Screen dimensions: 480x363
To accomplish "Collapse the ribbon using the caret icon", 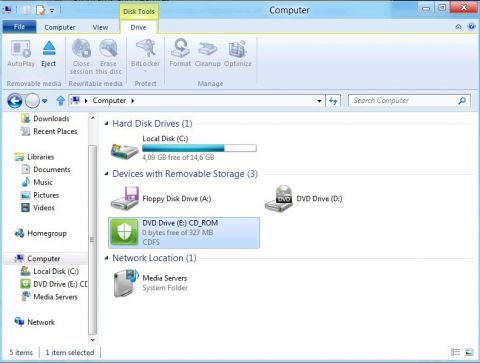I will pyautogui.click(x=459, y=27).
